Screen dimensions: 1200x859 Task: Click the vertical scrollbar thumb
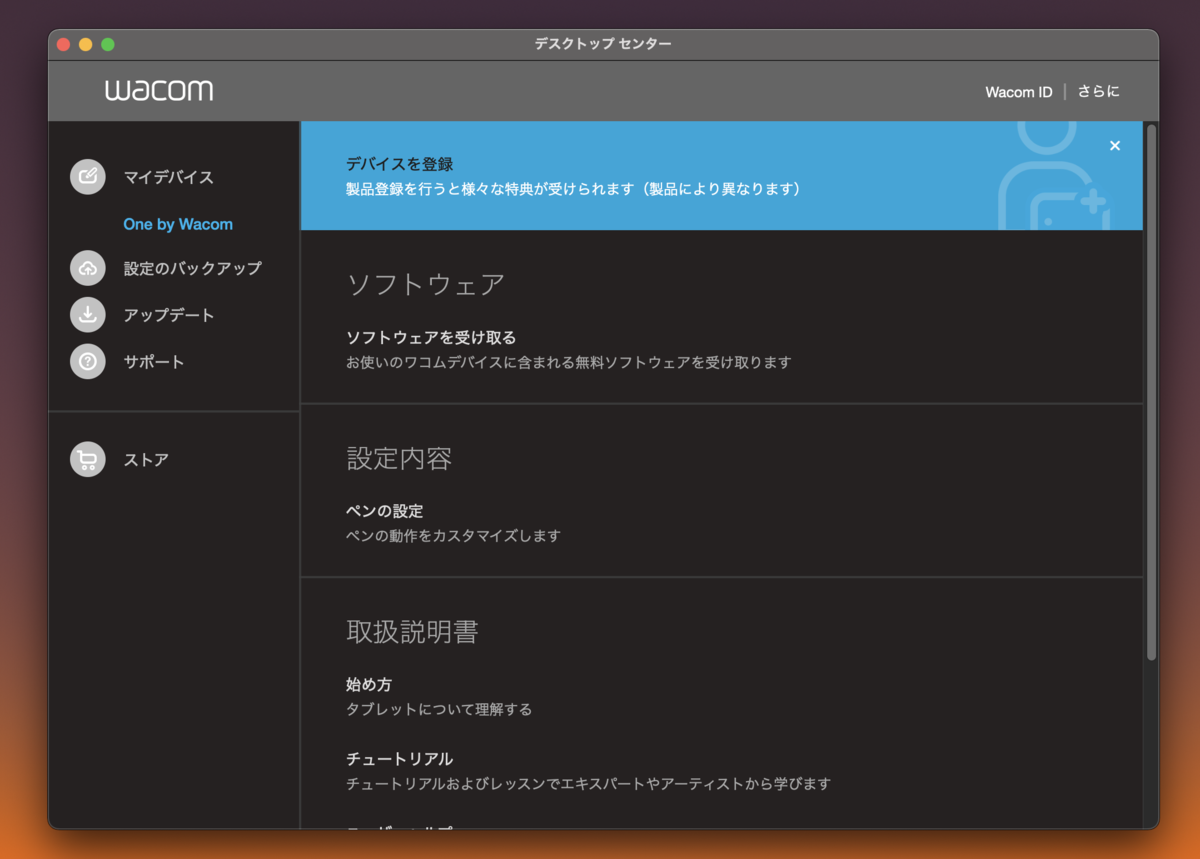[1151, 392]
